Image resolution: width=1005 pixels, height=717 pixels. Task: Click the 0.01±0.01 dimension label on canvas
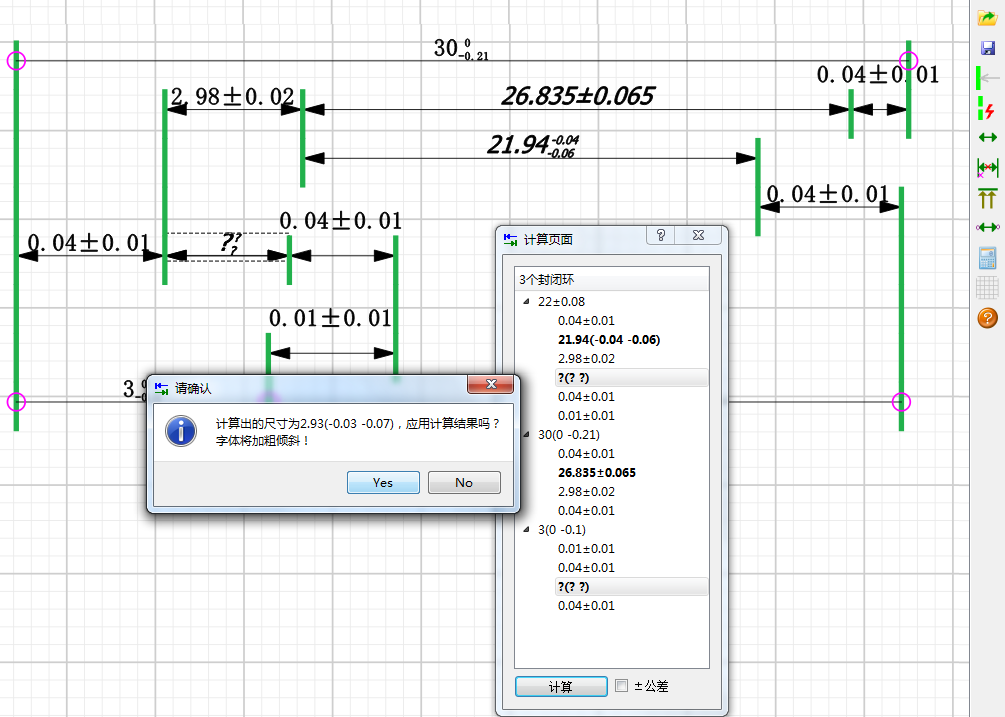[329, 318]
